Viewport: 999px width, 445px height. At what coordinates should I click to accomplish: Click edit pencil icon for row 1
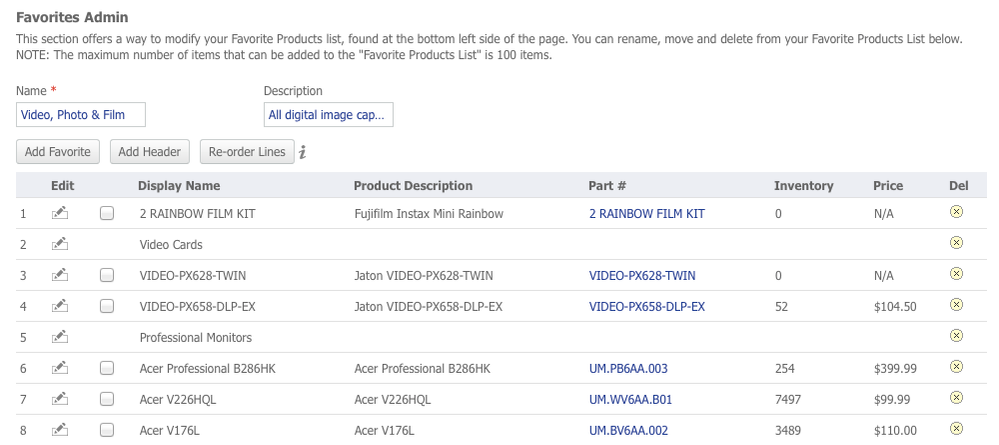coord(60,213)
